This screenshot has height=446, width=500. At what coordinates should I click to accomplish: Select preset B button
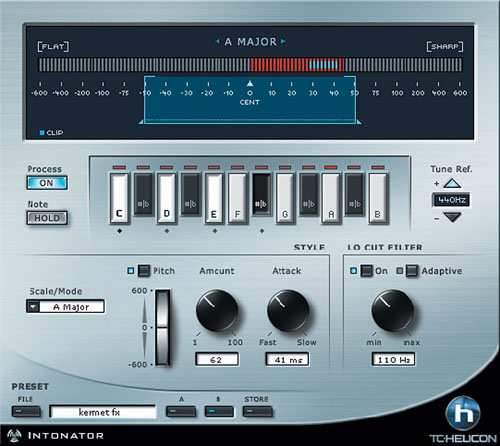[219, 411]
